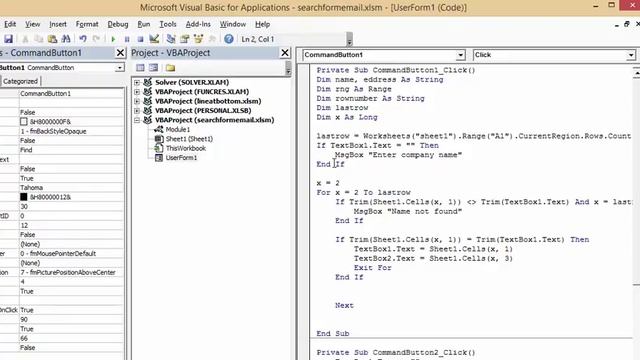640x360 pixels.
Task: Click the code line 'Dim rng As Range'
Action: point(354,89)
